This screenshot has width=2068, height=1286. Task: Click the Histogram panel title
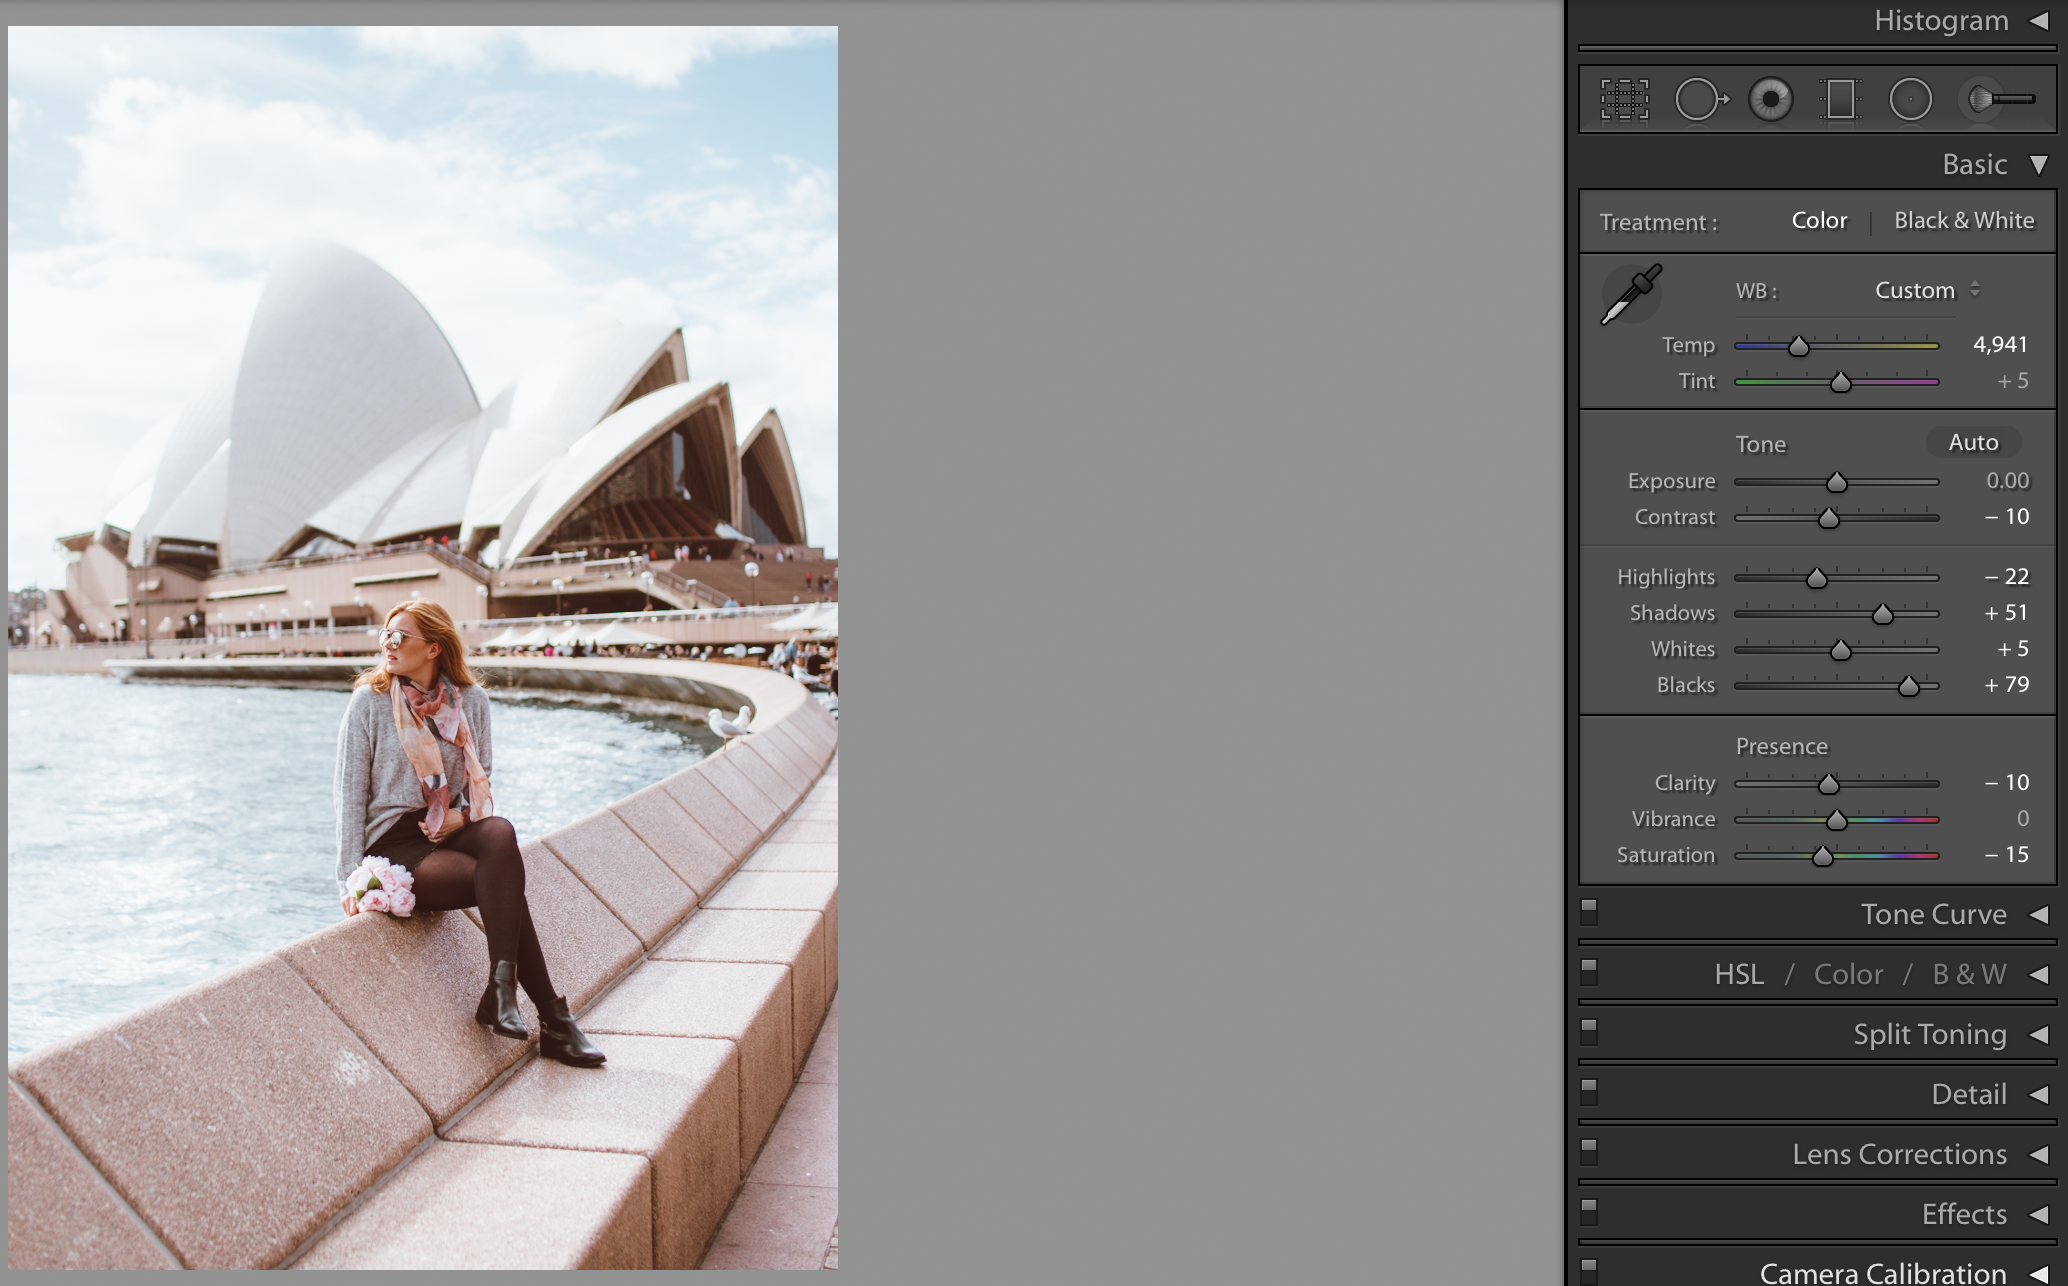[1941, 21]
